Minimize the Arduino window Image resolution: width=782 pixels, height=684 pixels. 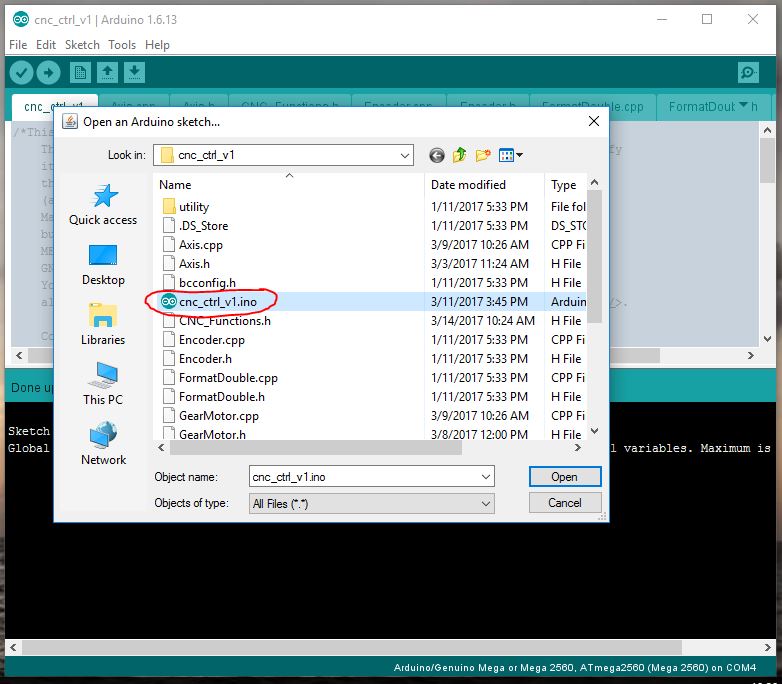click(x=662, y=19)
